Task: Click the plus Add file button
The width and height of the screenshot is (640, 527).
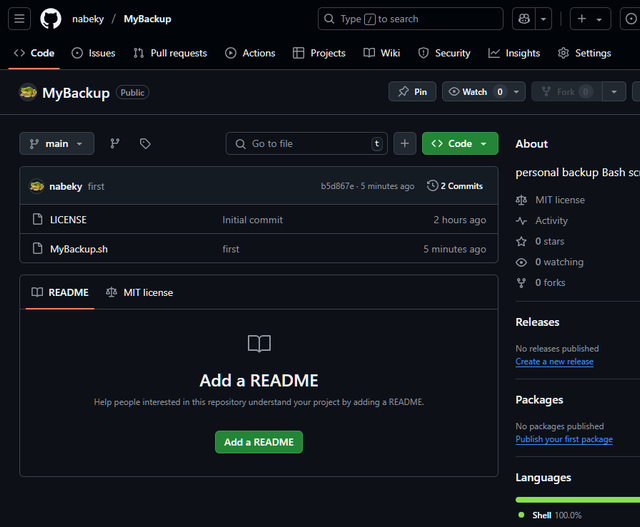Action: point(404,144)
